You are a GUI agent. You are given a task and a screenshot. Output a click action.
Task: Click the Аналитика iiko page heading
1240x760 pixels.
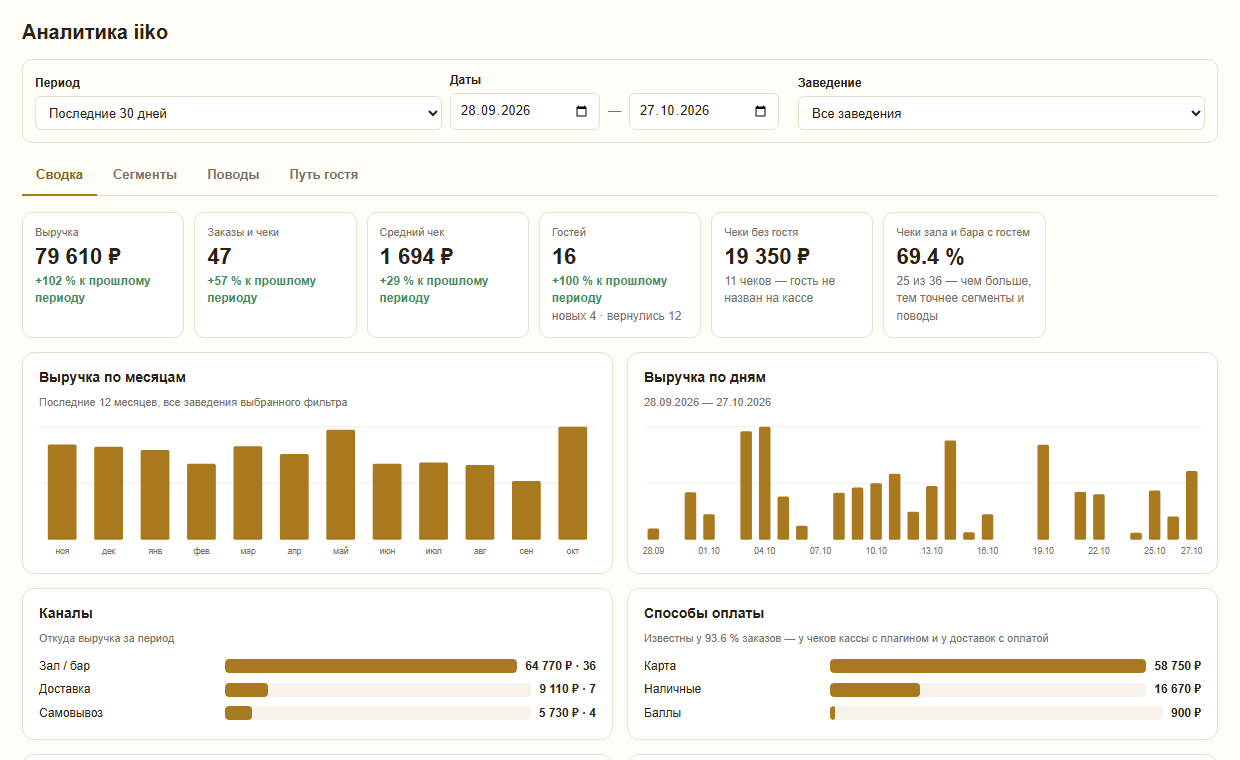[x=95, y=32]
